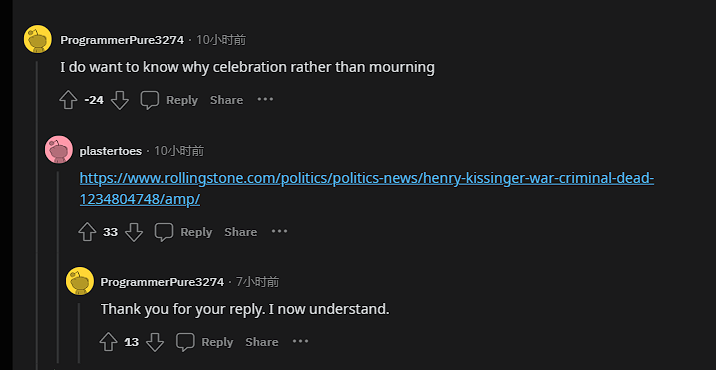Image resolution: width=716 pixels, height=370 pixels.
Task: Collapse the thread line under plastertoes' comment
Action: tap(58, 267)
